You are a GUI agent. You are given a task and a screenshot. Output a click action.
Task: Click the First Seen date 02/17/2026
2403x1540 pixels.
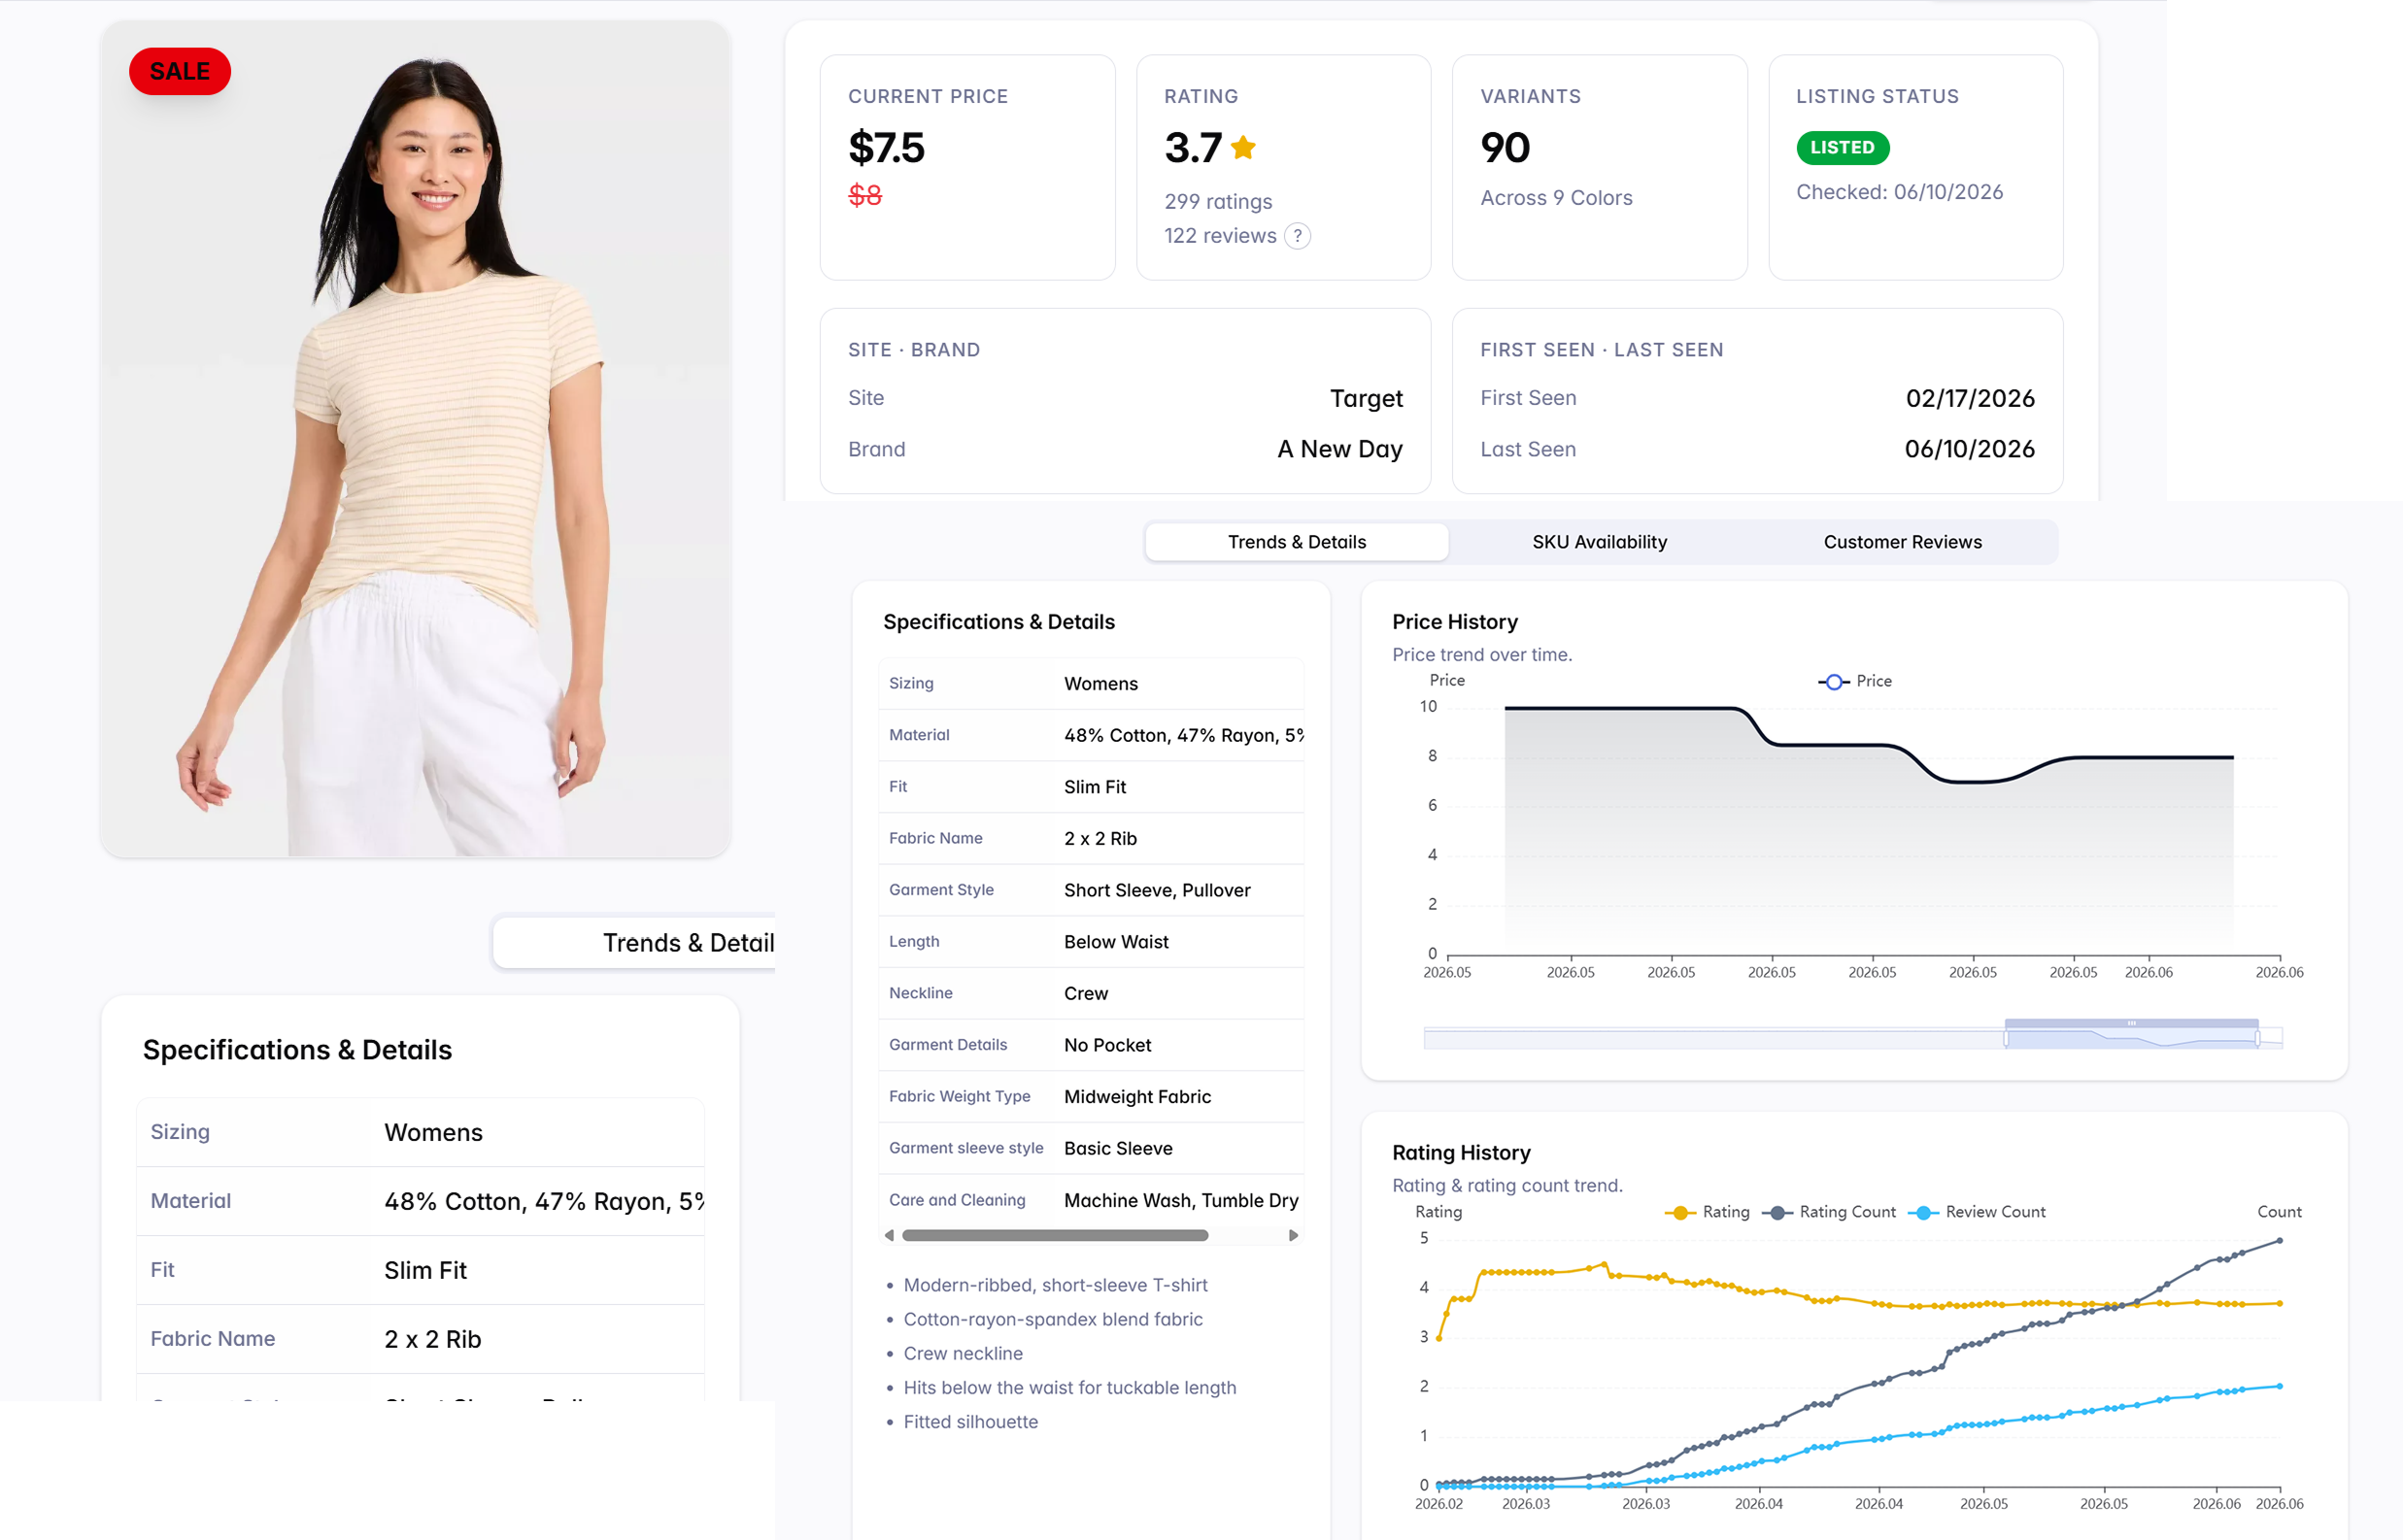(1970, 398)
